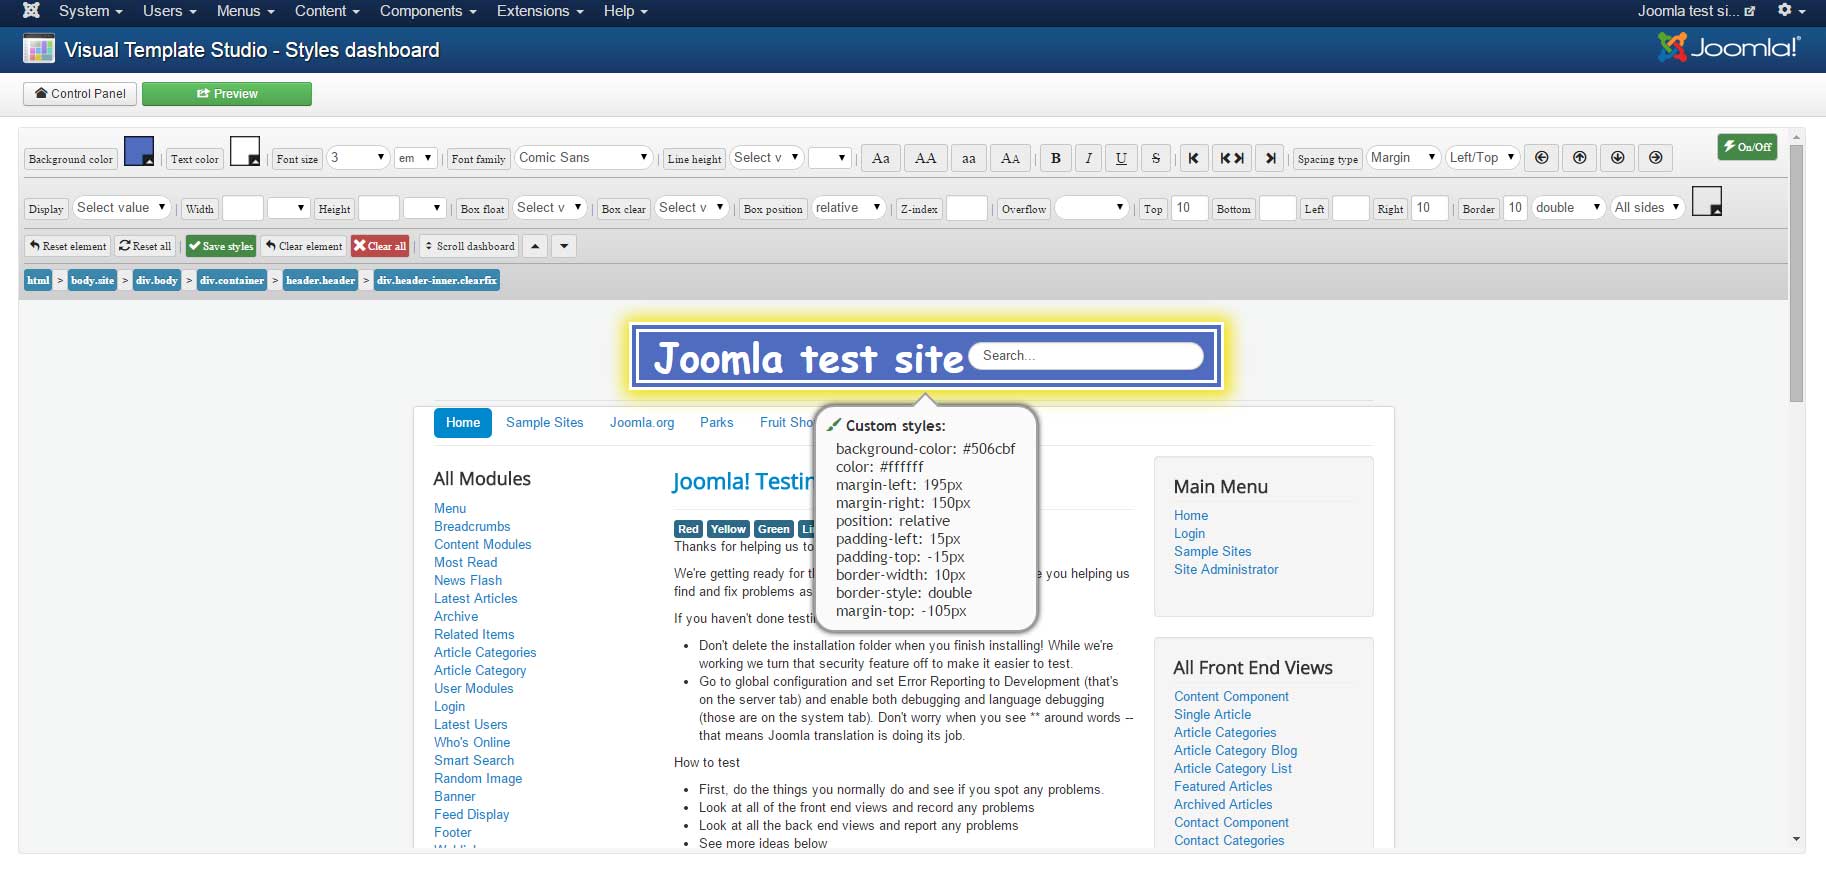Open the Display Select value dropdown
This screenshot has height=873, width=1826.
pos(121,208)
